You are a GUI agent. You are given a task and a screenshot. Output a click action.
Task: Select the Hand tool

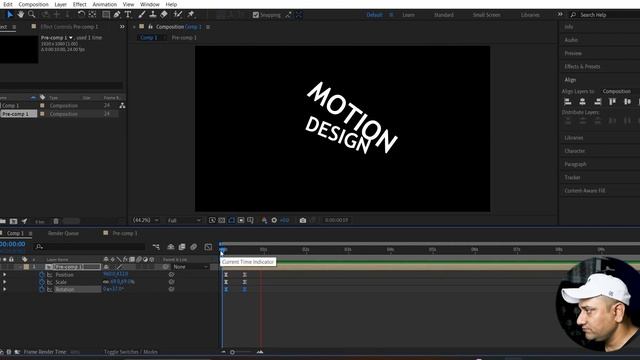[20, 15]
